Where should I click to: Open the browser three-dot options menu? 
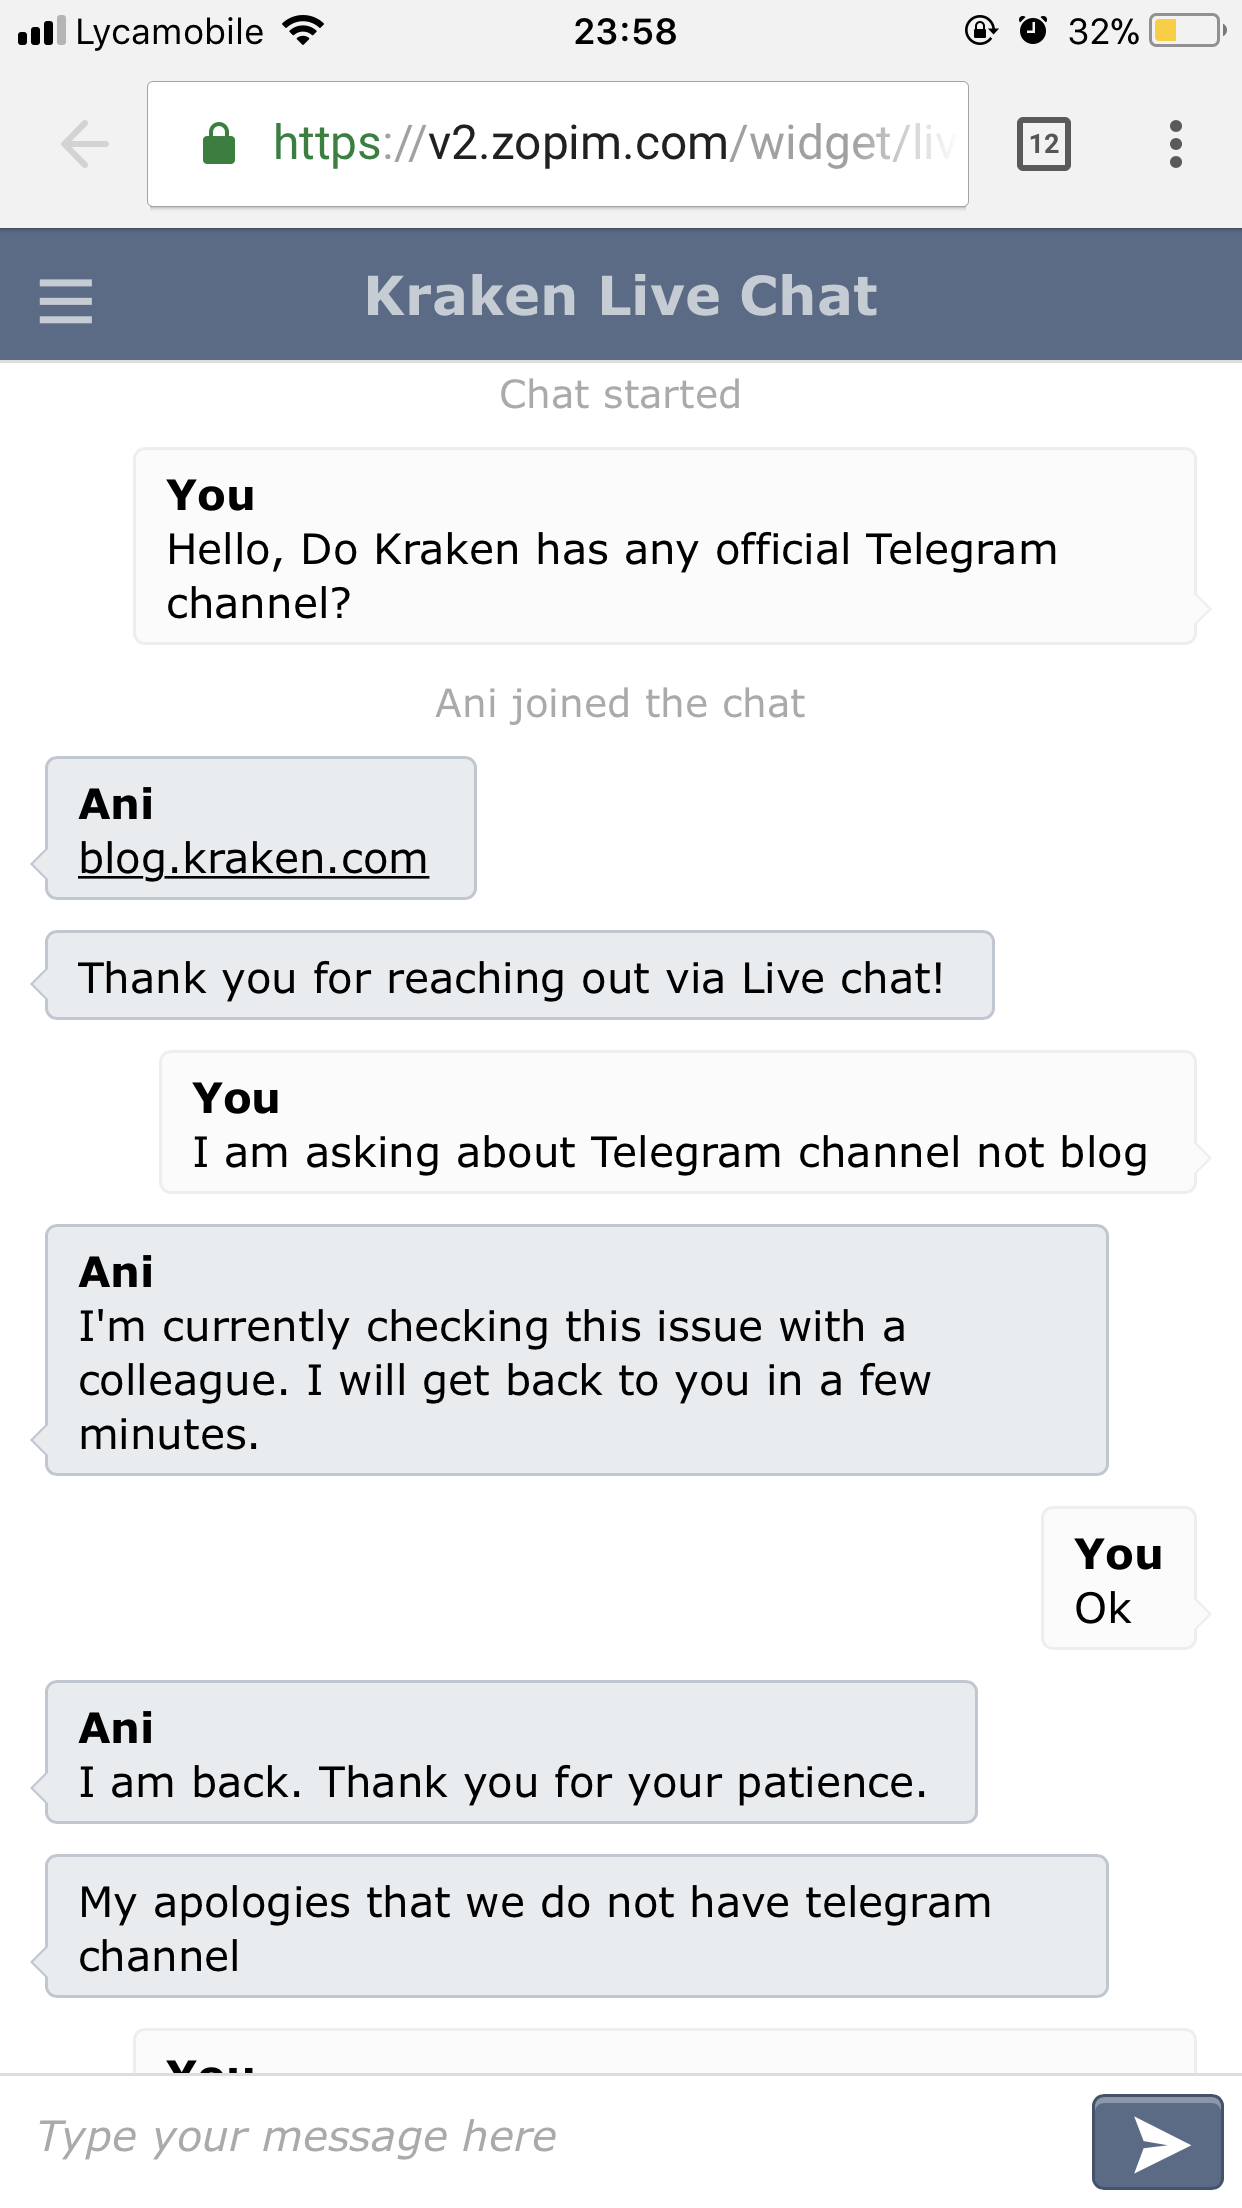coord(1176,144)
